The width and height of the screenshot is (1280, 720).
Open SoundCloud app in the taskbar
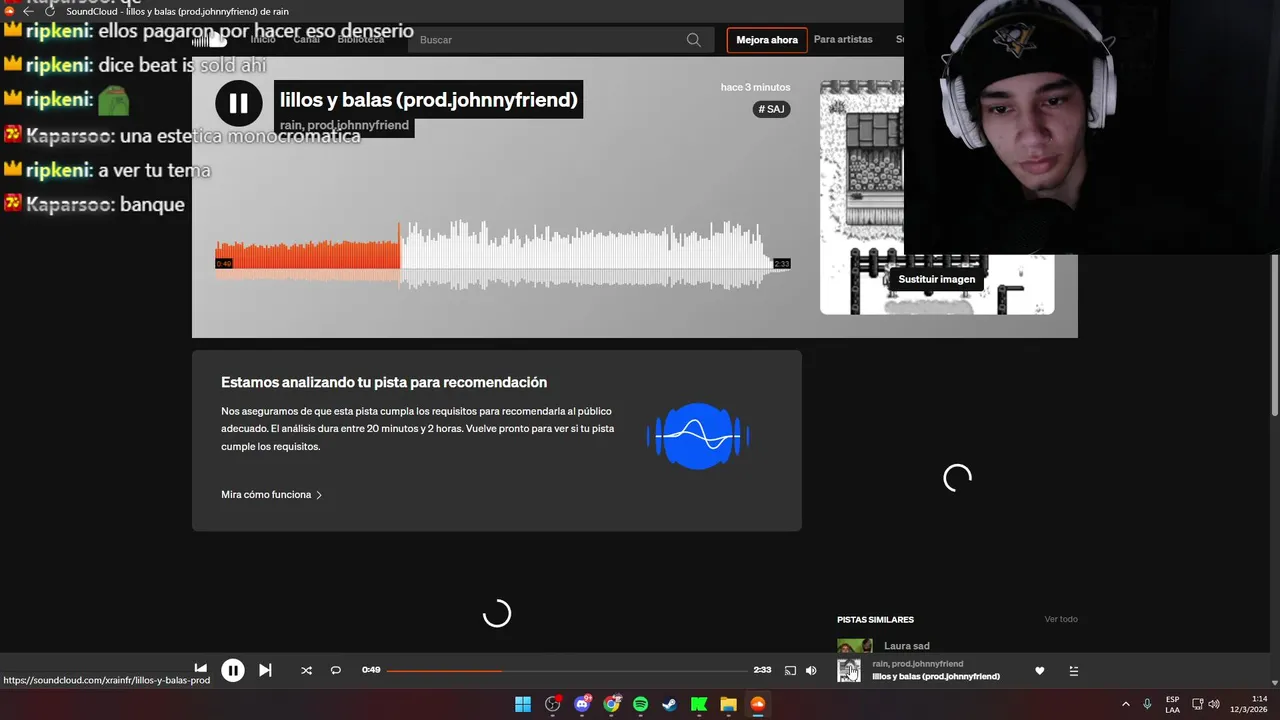tap(758, 704)
